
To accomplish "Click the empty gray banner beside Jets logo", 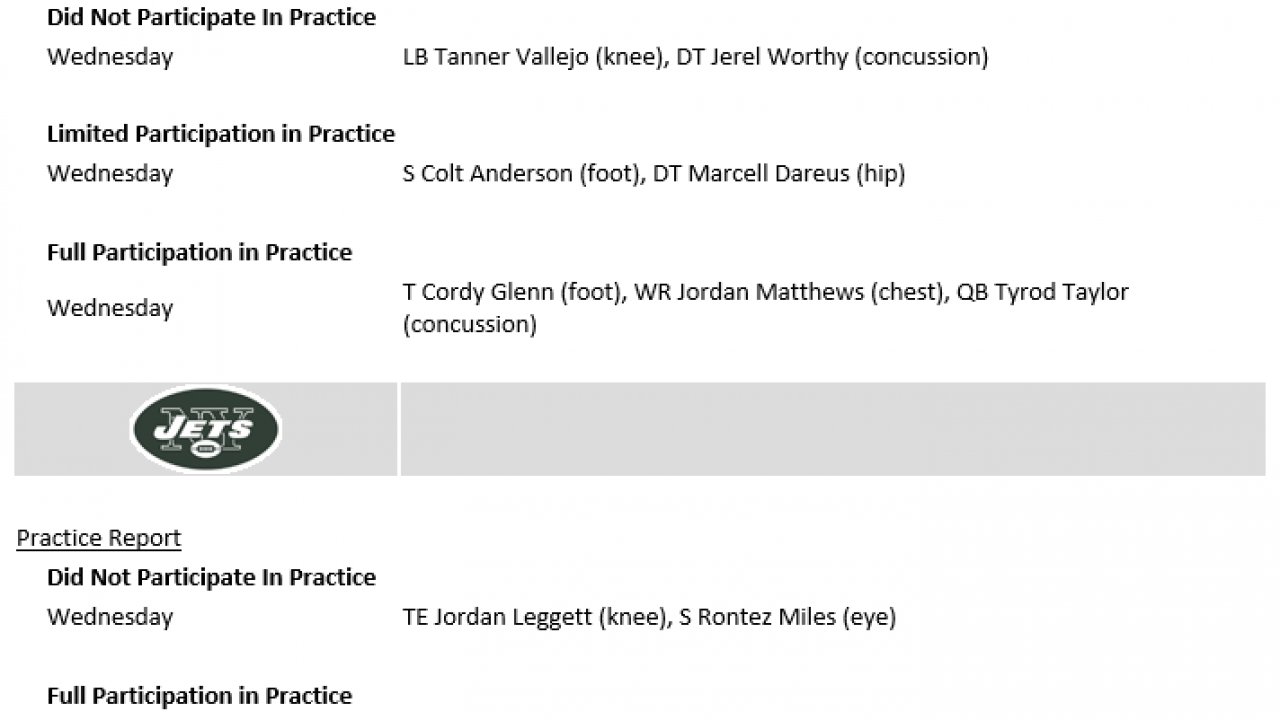I will [832, 429].
